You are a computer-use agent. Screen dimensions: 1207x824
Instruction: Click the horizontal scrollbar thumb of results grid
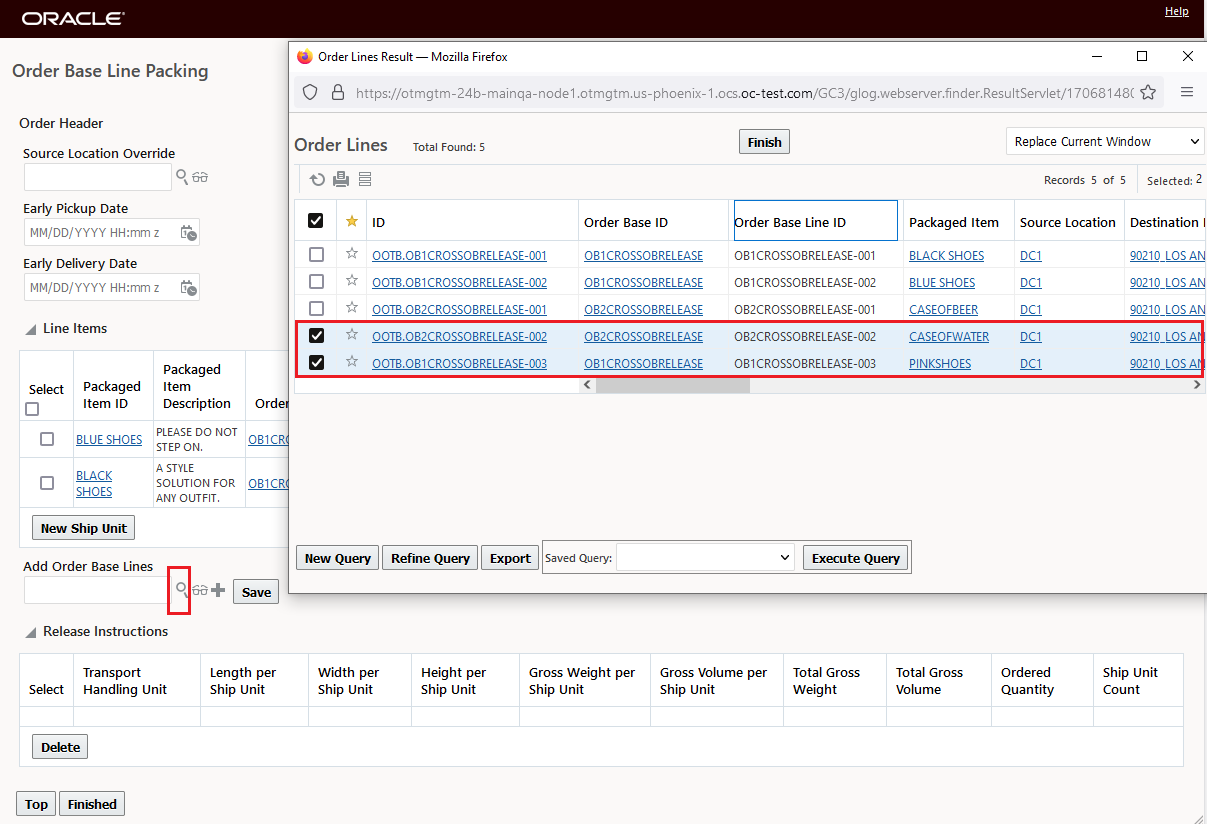672,384
